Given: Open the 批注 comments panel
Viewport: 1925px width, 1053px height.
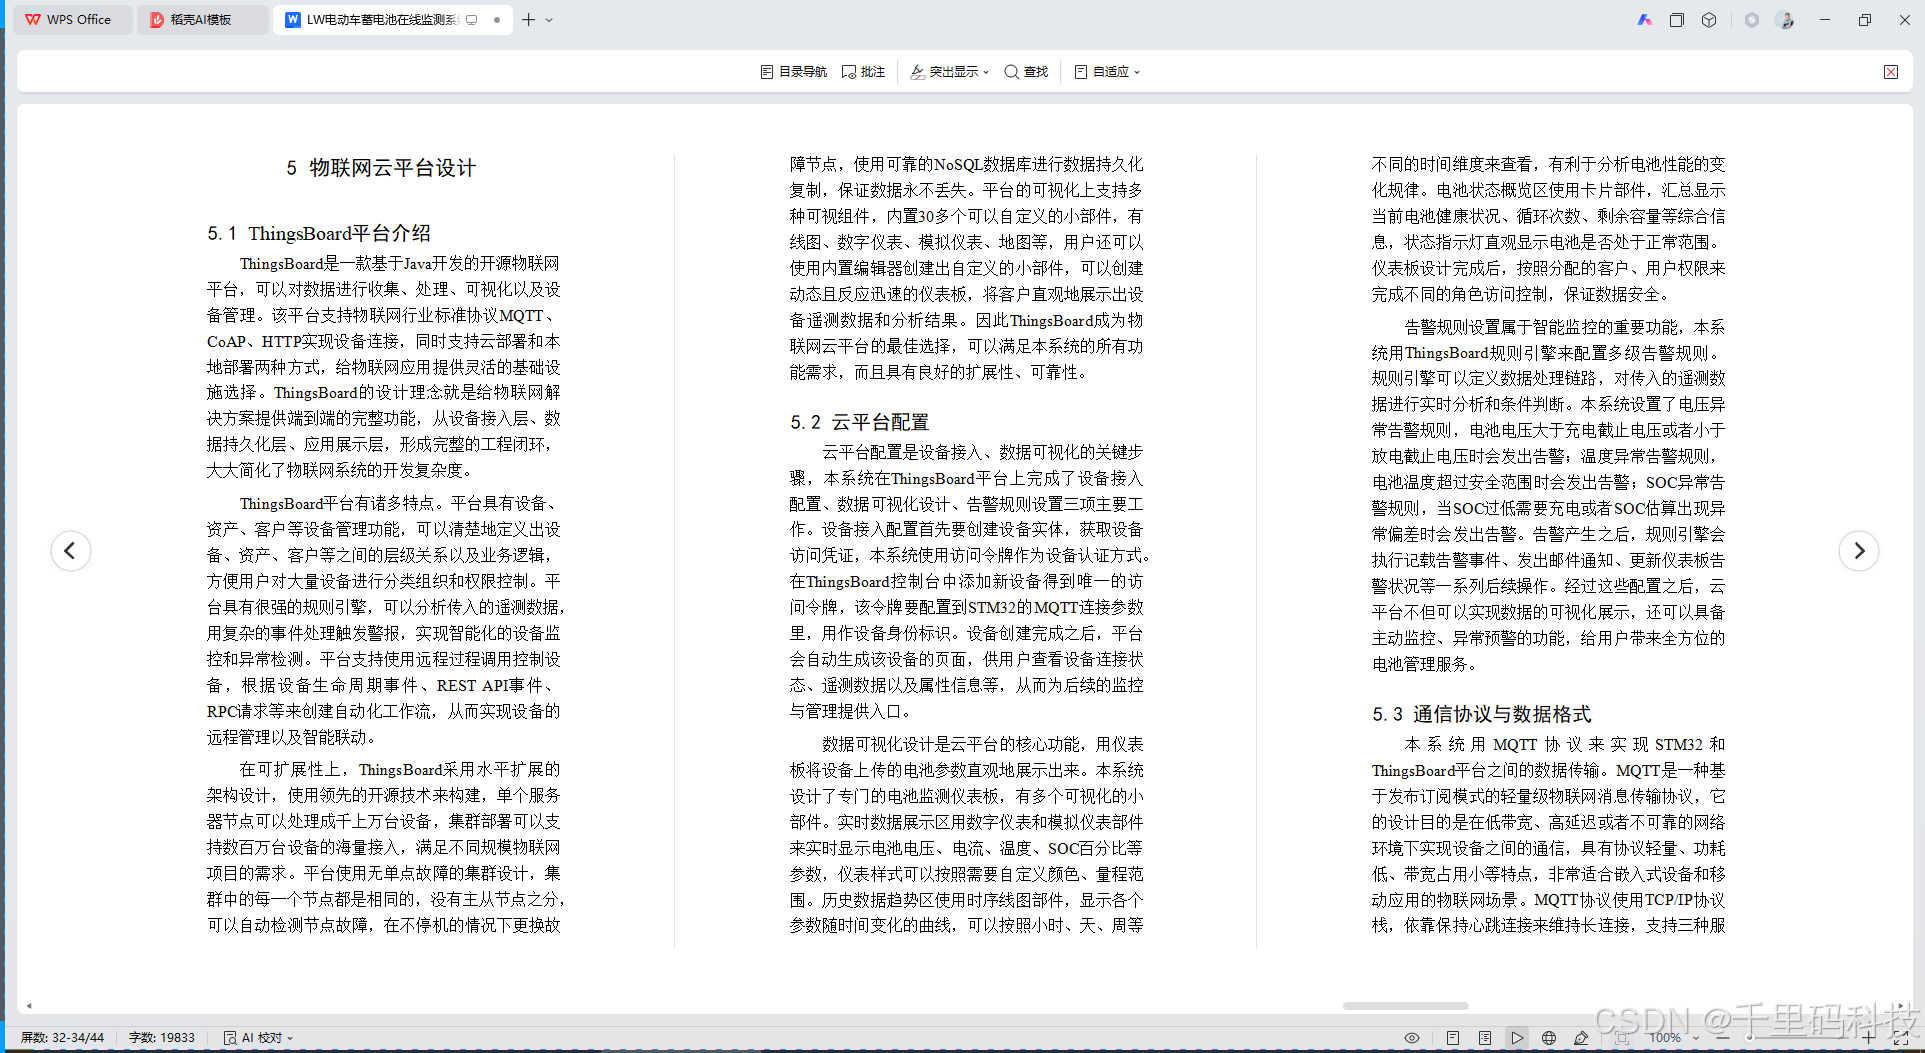Looking at the screenshot, I should (x=863, y=72).
